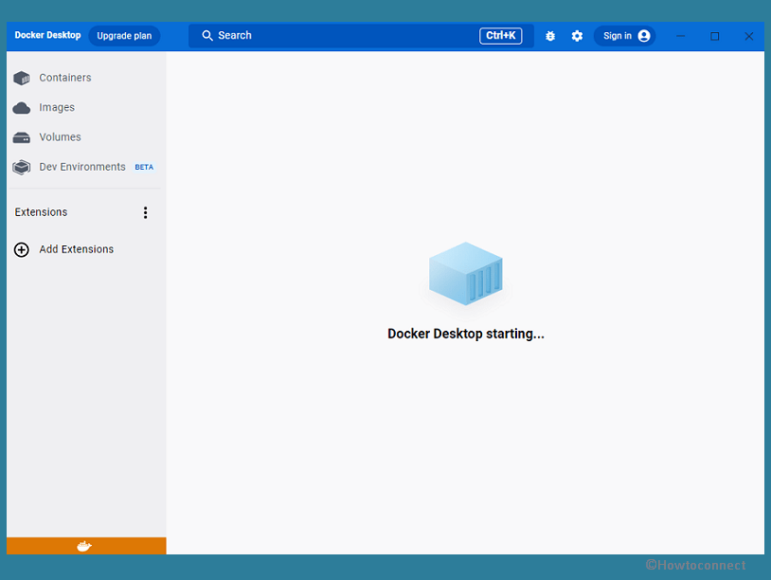Click the blue container cube graphic
The width and height of the screenshot is (771, 580).
pos(466,274)
